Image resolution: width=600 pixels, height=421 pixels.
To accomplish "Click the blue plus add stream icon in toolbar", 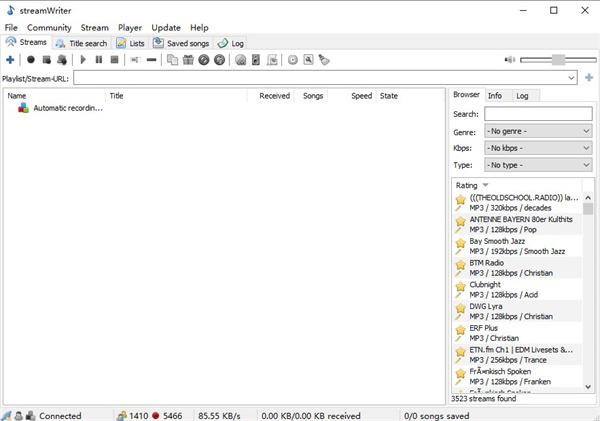I will pos(10,60).
